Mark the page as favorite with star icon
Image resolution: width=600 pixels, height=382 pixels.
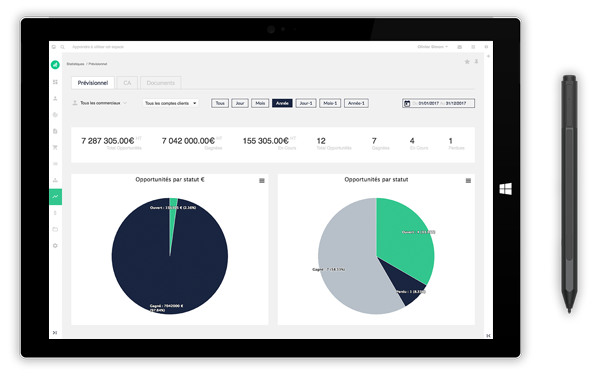click(x=467, y=62)
